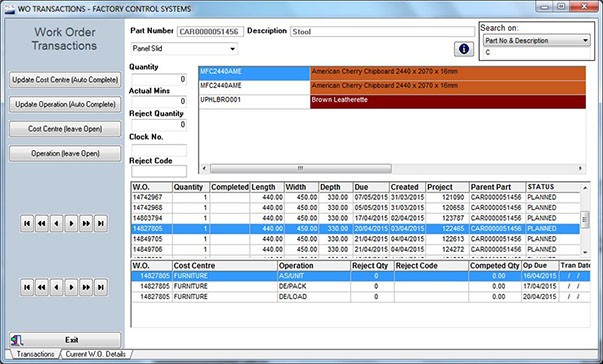Click the Clock No. input field
Image resolution: width=603 pixels, height=364 pixels.
[x=159, y=149]
